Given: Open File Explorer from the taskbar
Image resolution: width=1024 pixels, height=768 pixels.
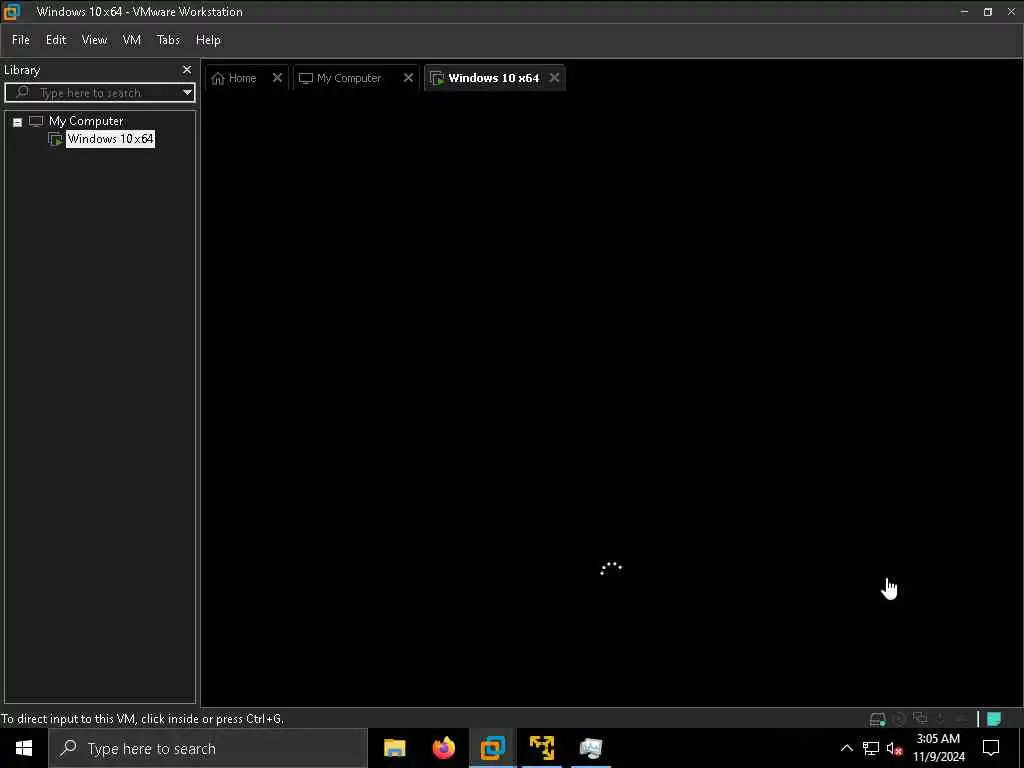Looking at the screenshot, I should [394, 748].
